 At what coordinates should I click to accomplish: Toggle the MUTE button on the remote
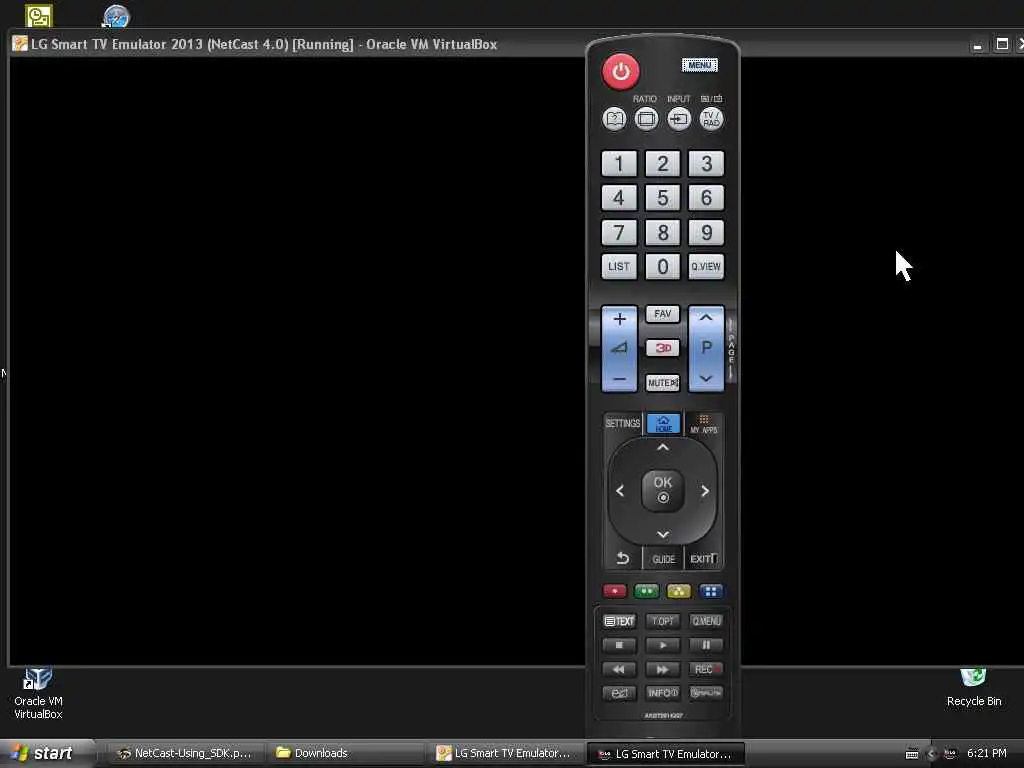(x=663, y=383)
